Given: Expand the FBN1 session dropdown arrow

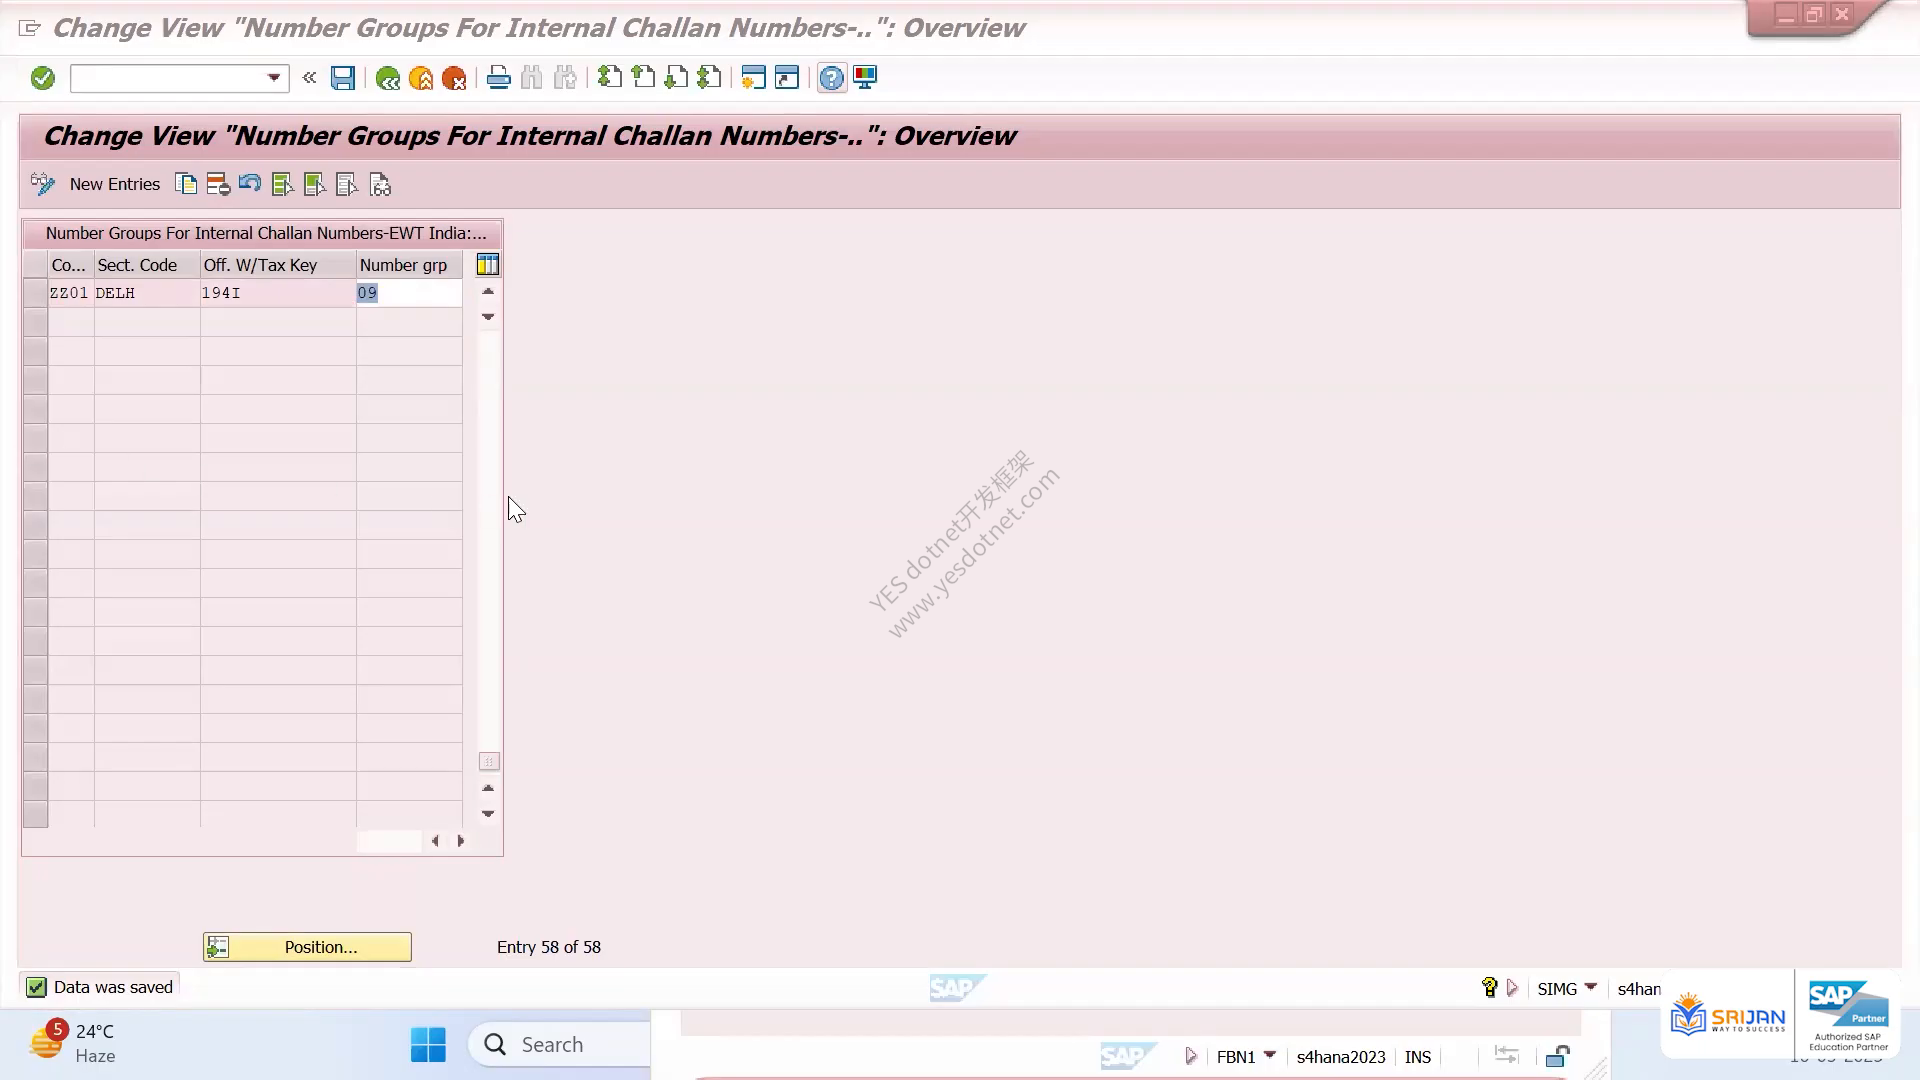Looking at the screenshot, I should [x=1270, y=1056].
